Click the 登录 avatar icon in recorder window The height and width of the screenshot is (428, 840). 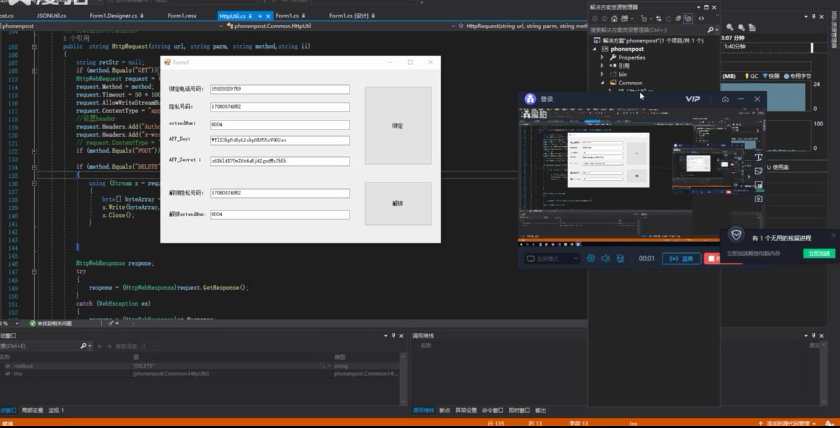pos(530,99)
